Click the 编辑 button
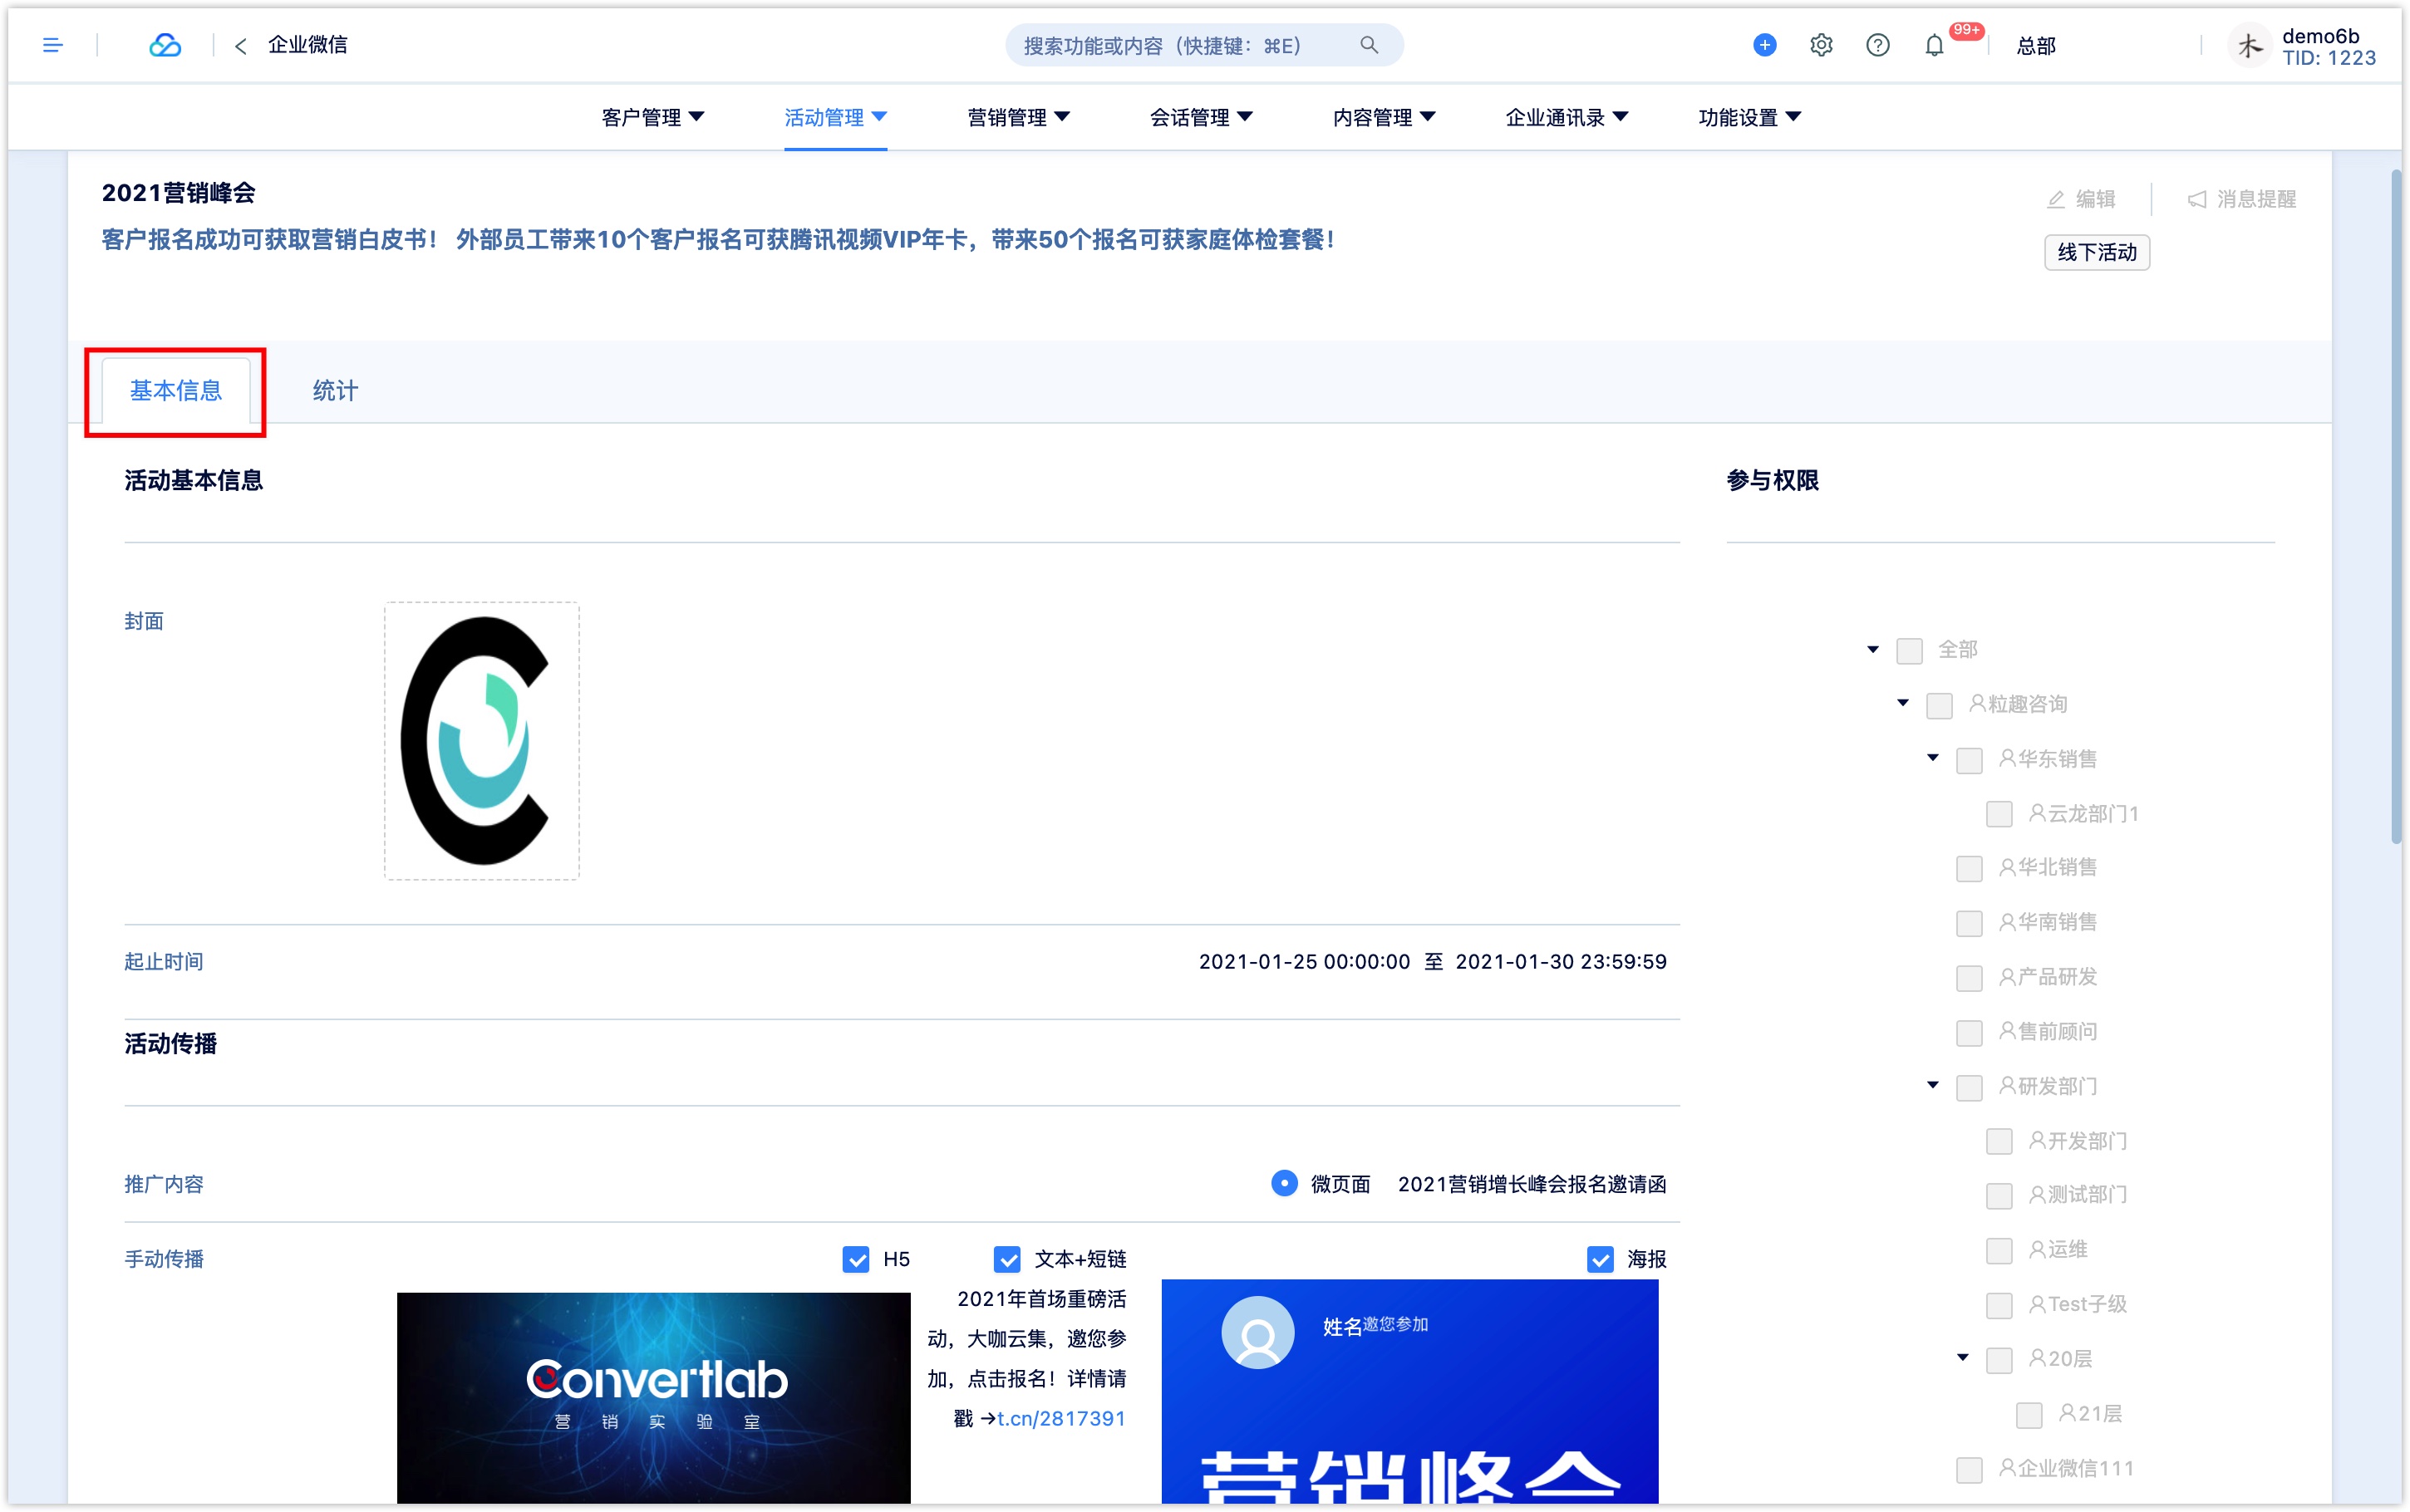 (x=2081, y=199)
